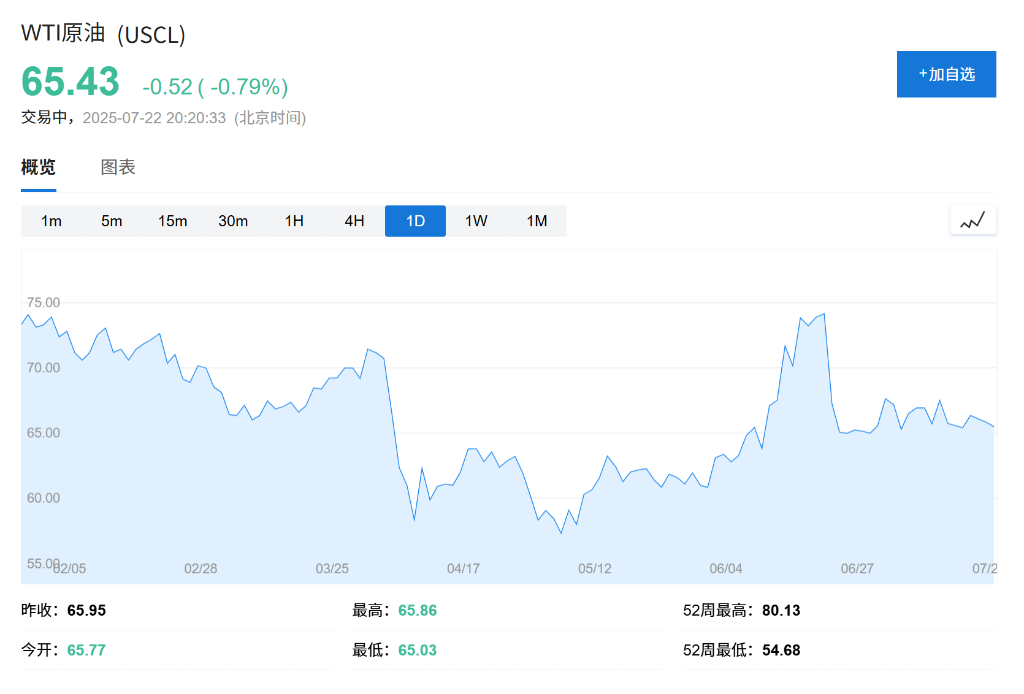Select the 概览 tab
Screen dimensions: 1024x694
click(x=39, y=167)
